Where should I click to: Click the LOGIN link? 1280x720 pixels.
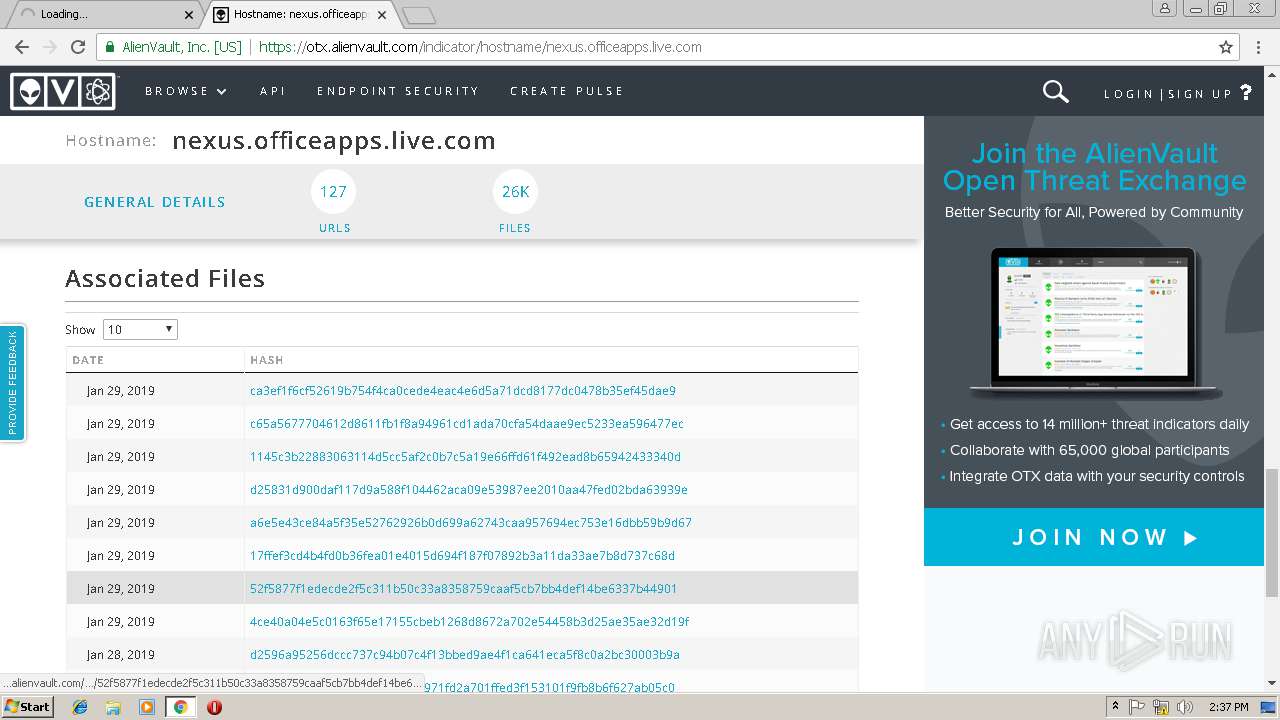(1129, 94)
